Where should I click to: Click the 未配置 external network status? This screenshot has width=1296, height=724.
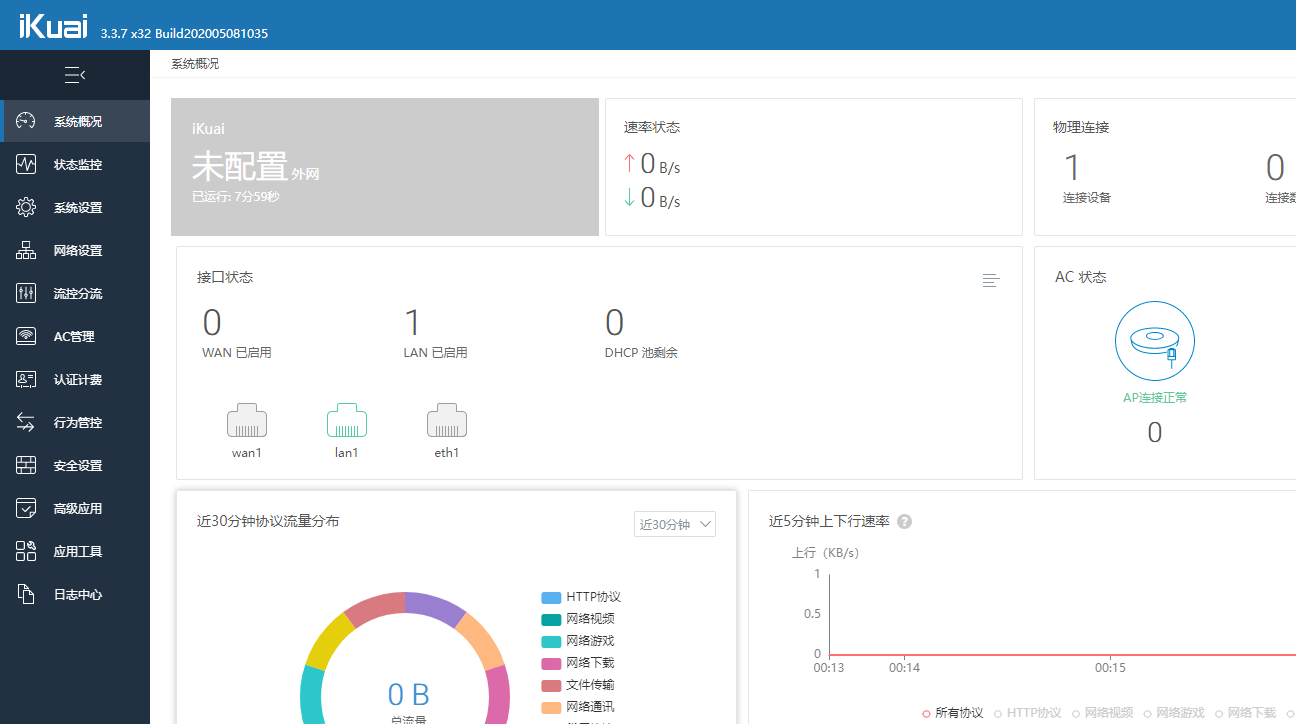239,167
